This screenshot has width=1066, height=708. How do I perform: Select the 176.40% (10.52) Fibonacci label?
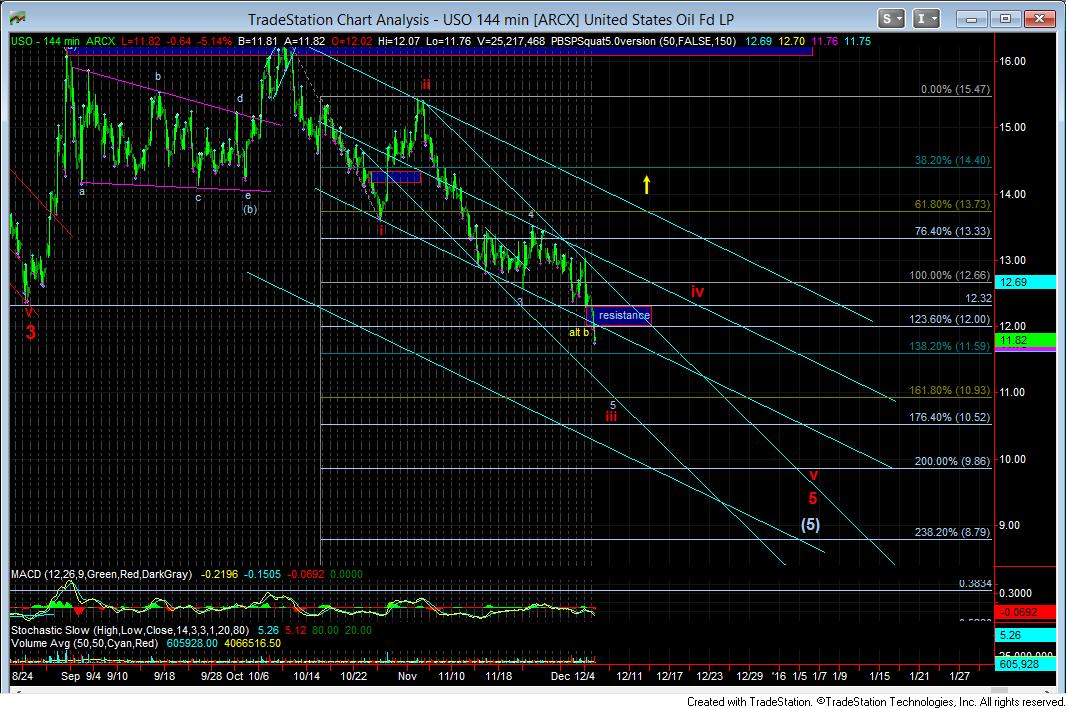pos(950,418)
